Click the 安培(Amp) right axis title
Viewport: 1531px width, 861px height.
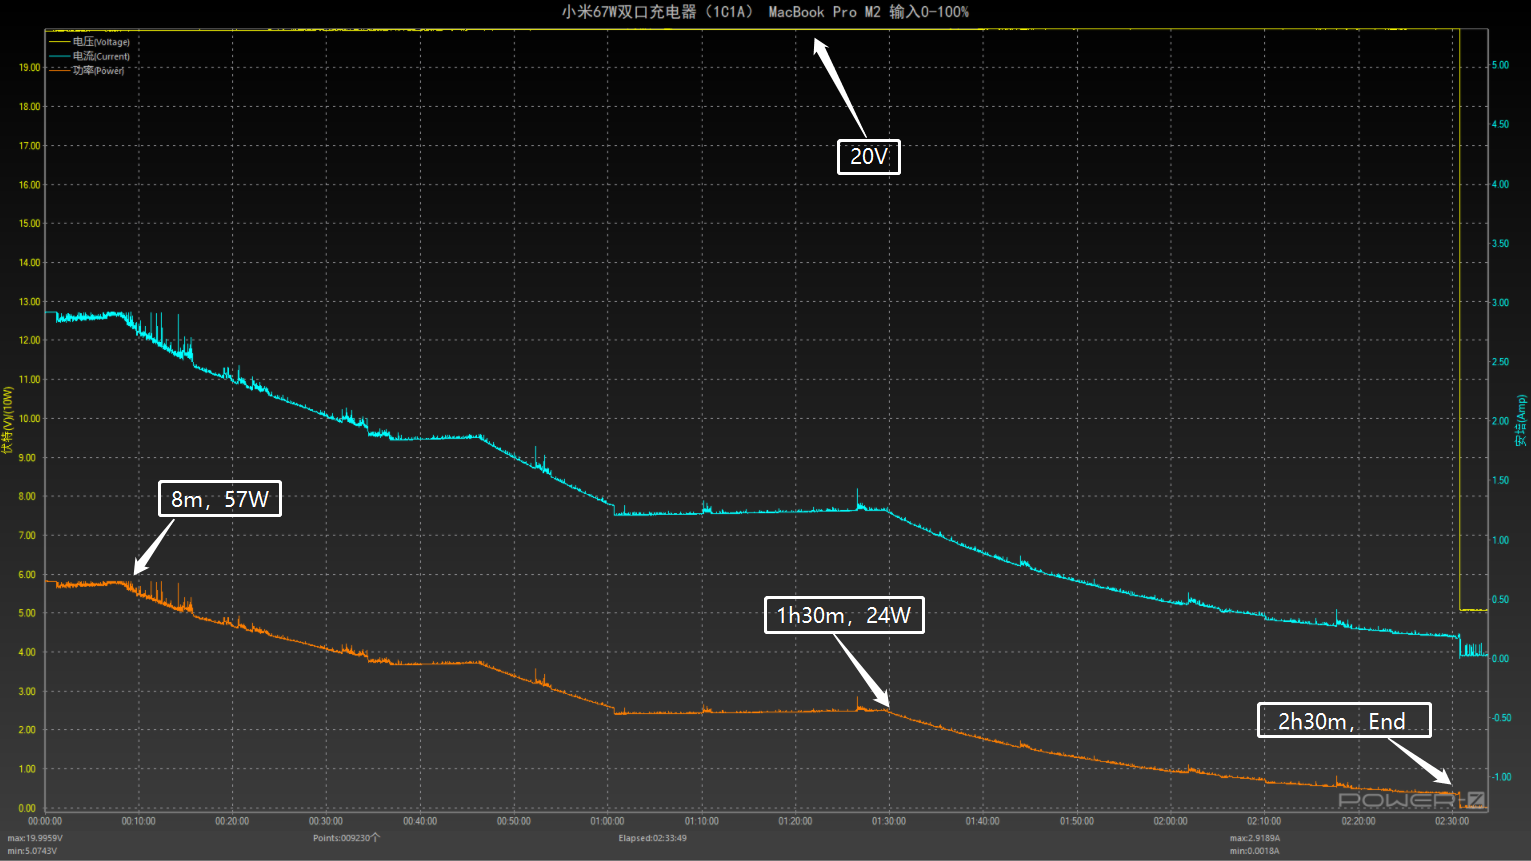click(x=1521, y=420)
